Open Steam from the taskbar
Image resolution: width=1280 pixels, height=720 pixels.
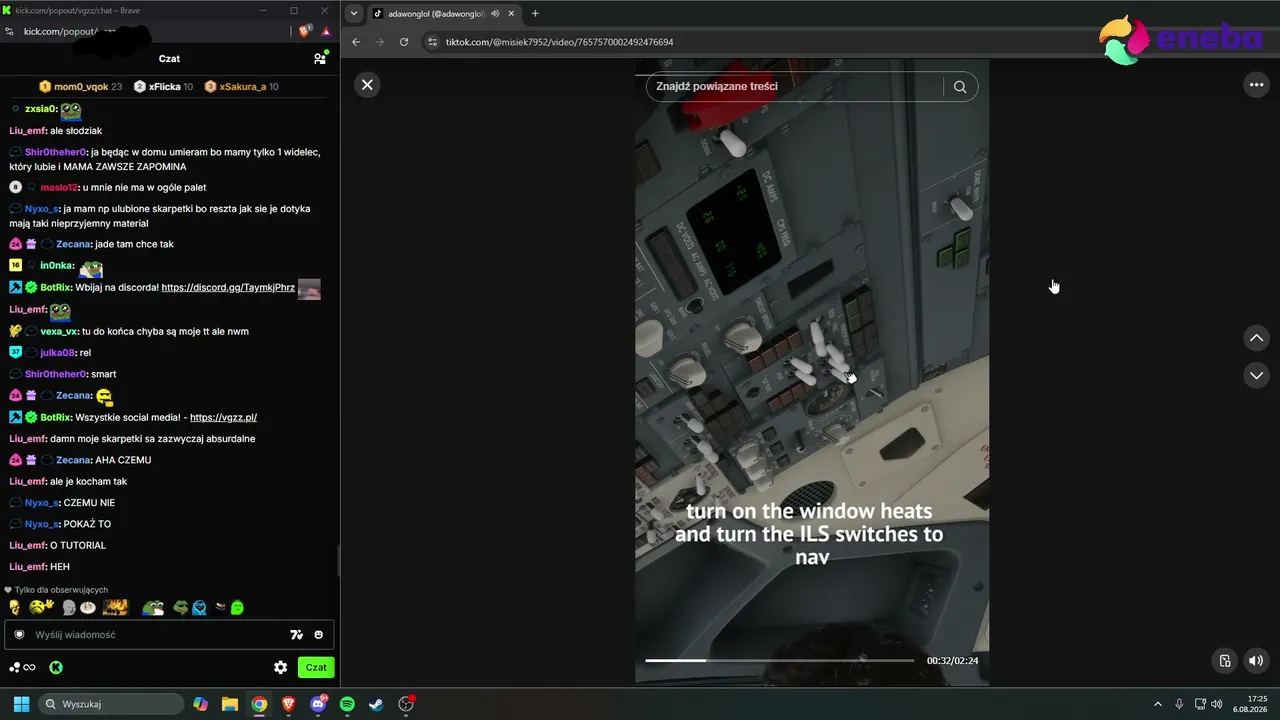pyautogui.click(x=376, y=704)
